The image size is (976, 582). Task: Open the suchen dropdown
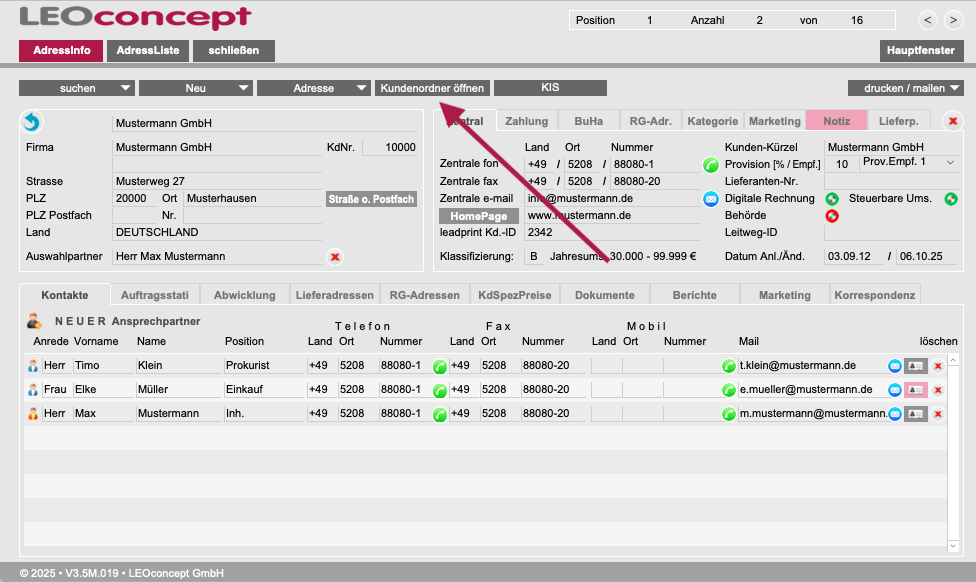pyautogui.click(x=77, y=88)
